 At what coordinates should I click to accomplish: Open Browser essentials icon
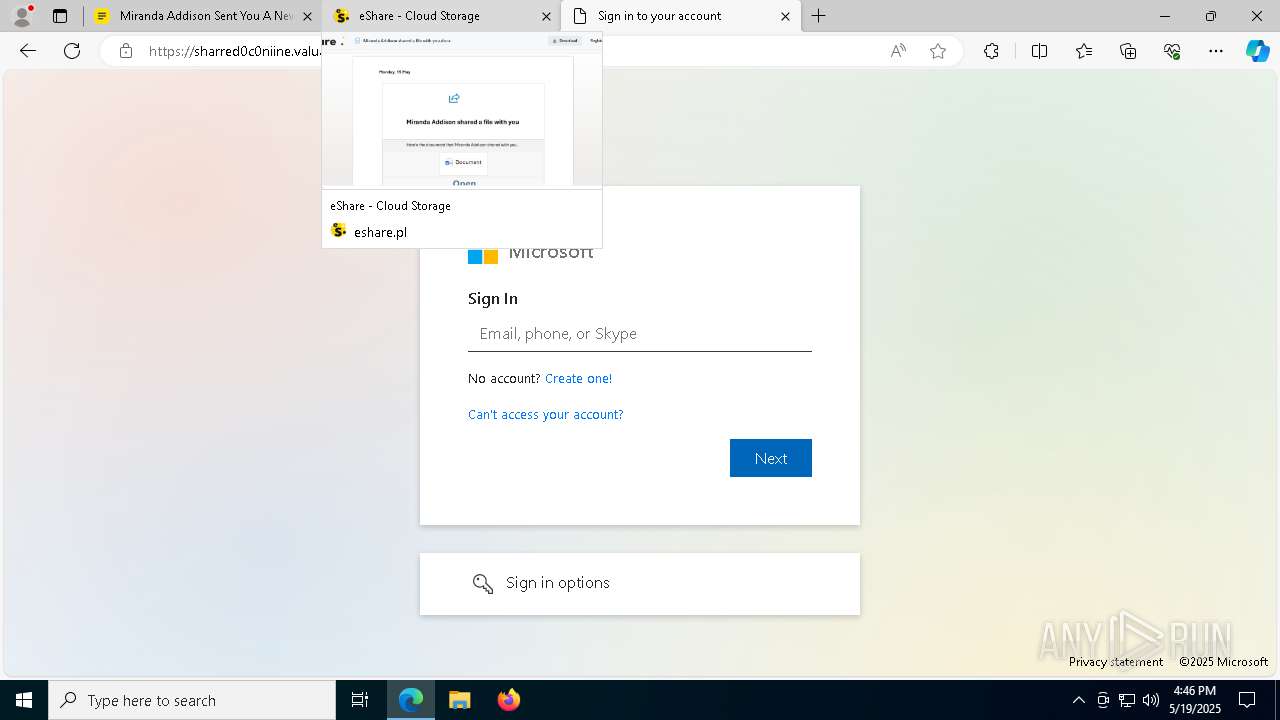coord(1172,51)
